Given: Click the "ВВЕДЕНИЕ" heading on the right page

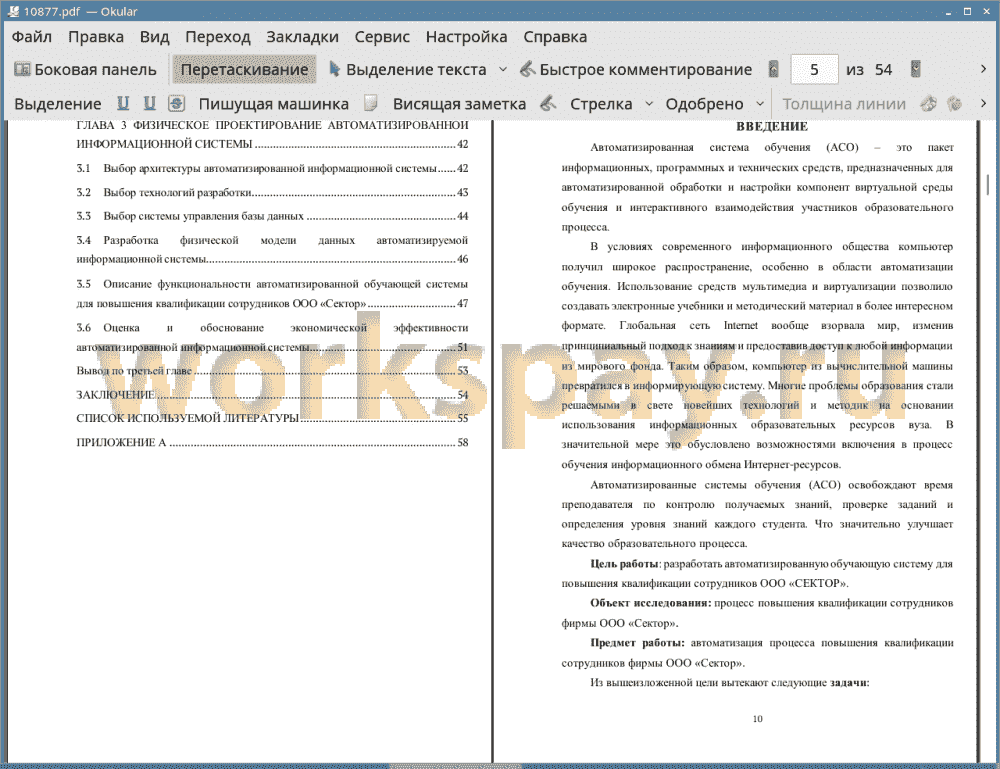Looking at the screenshot, I should 772,126.
